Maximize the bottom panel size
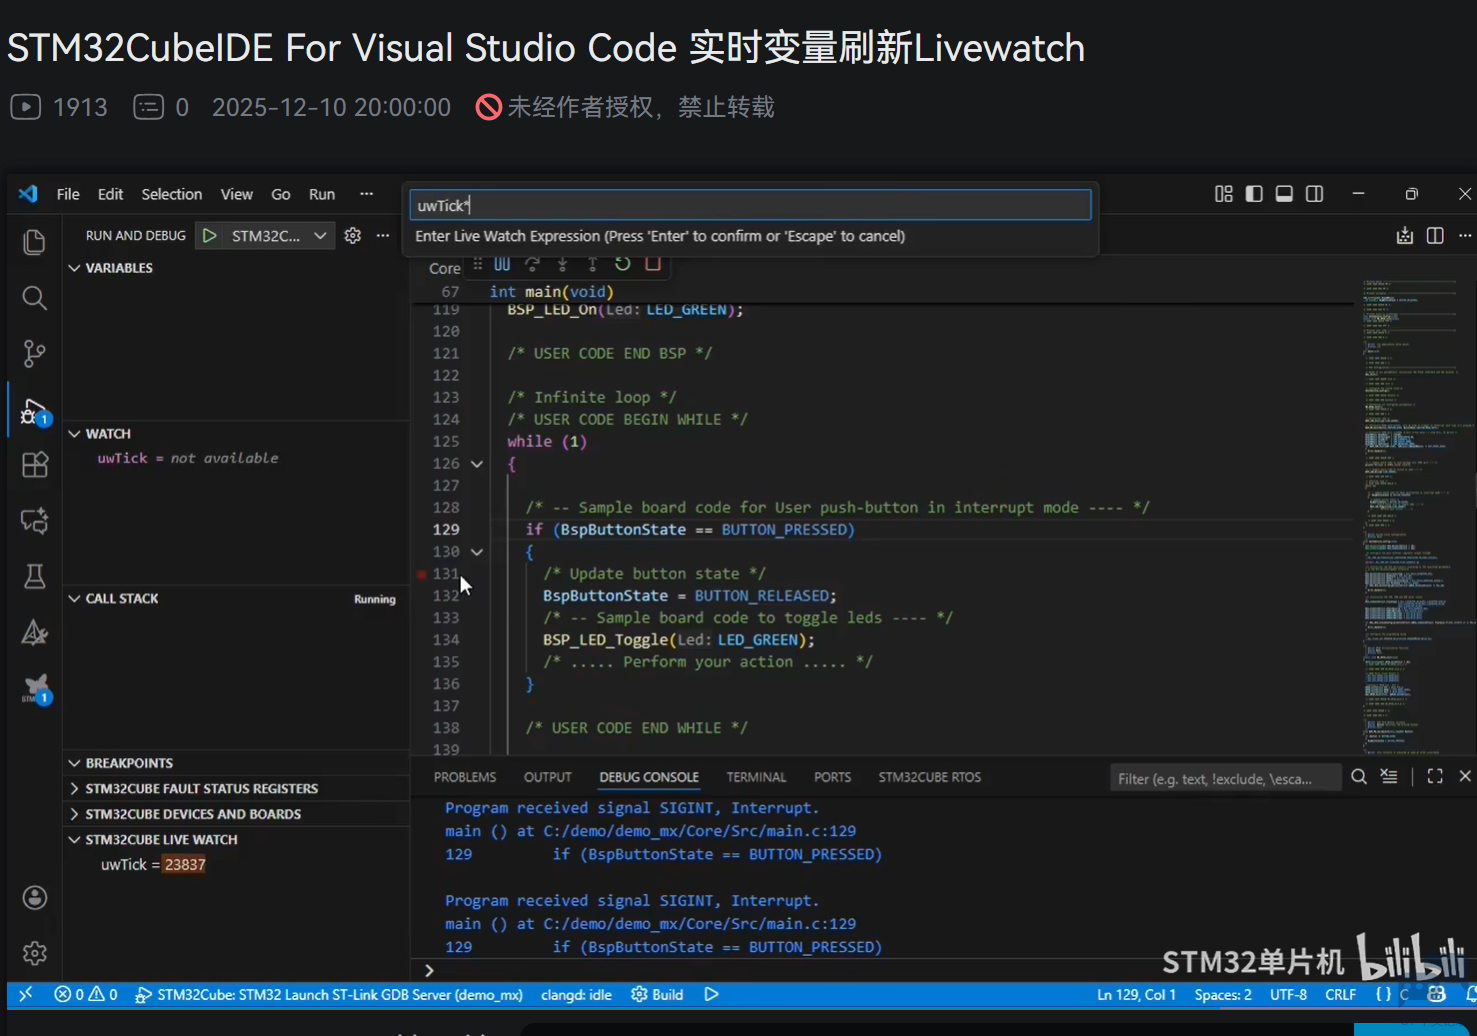This screenshot has width=1477, height=1036. point(1435,777)
